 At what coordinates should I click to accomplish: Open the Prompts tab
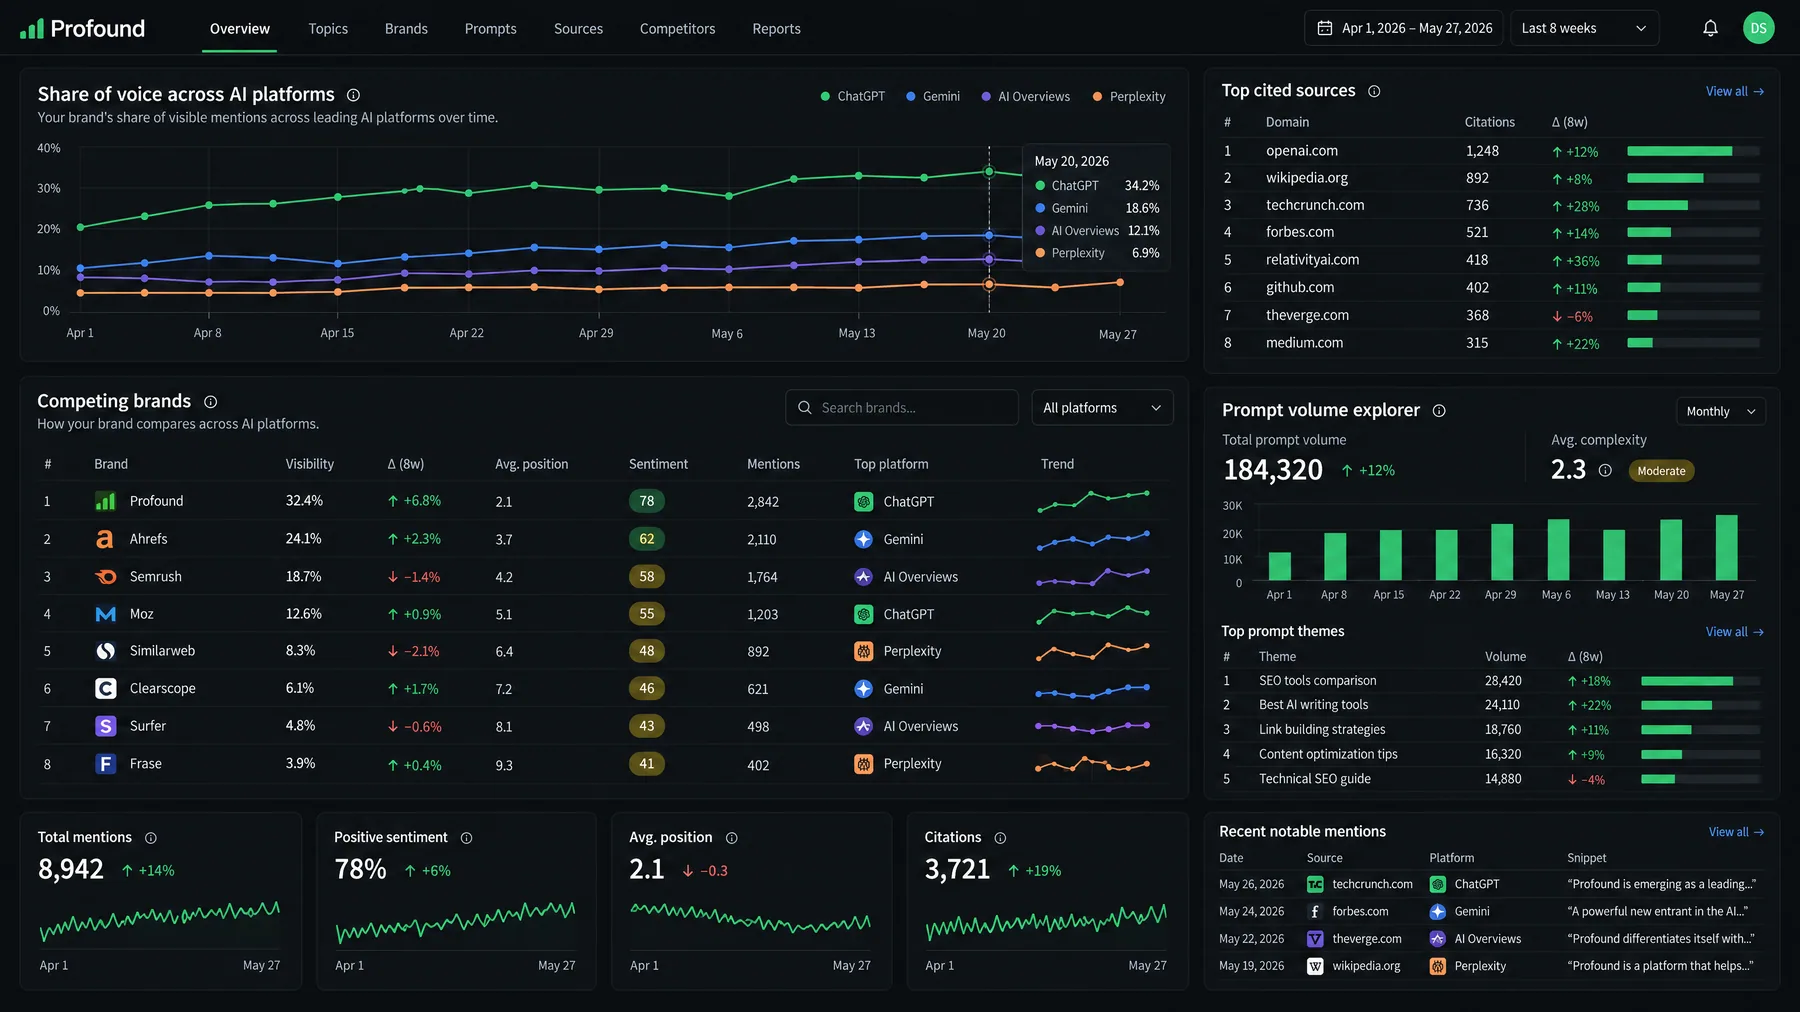click(490, 29)
